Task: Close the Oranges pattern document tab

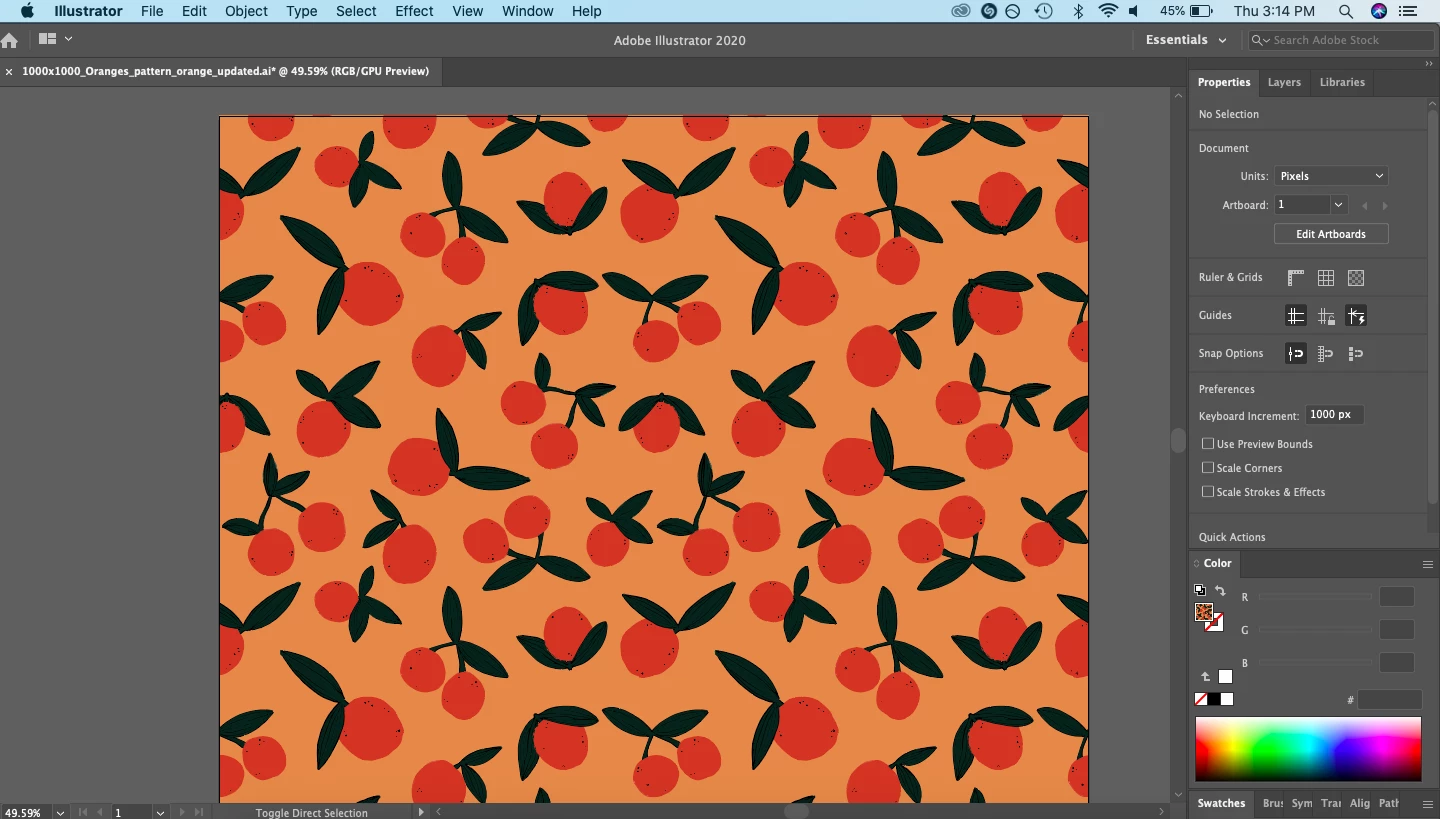Action: click(9, 72)
